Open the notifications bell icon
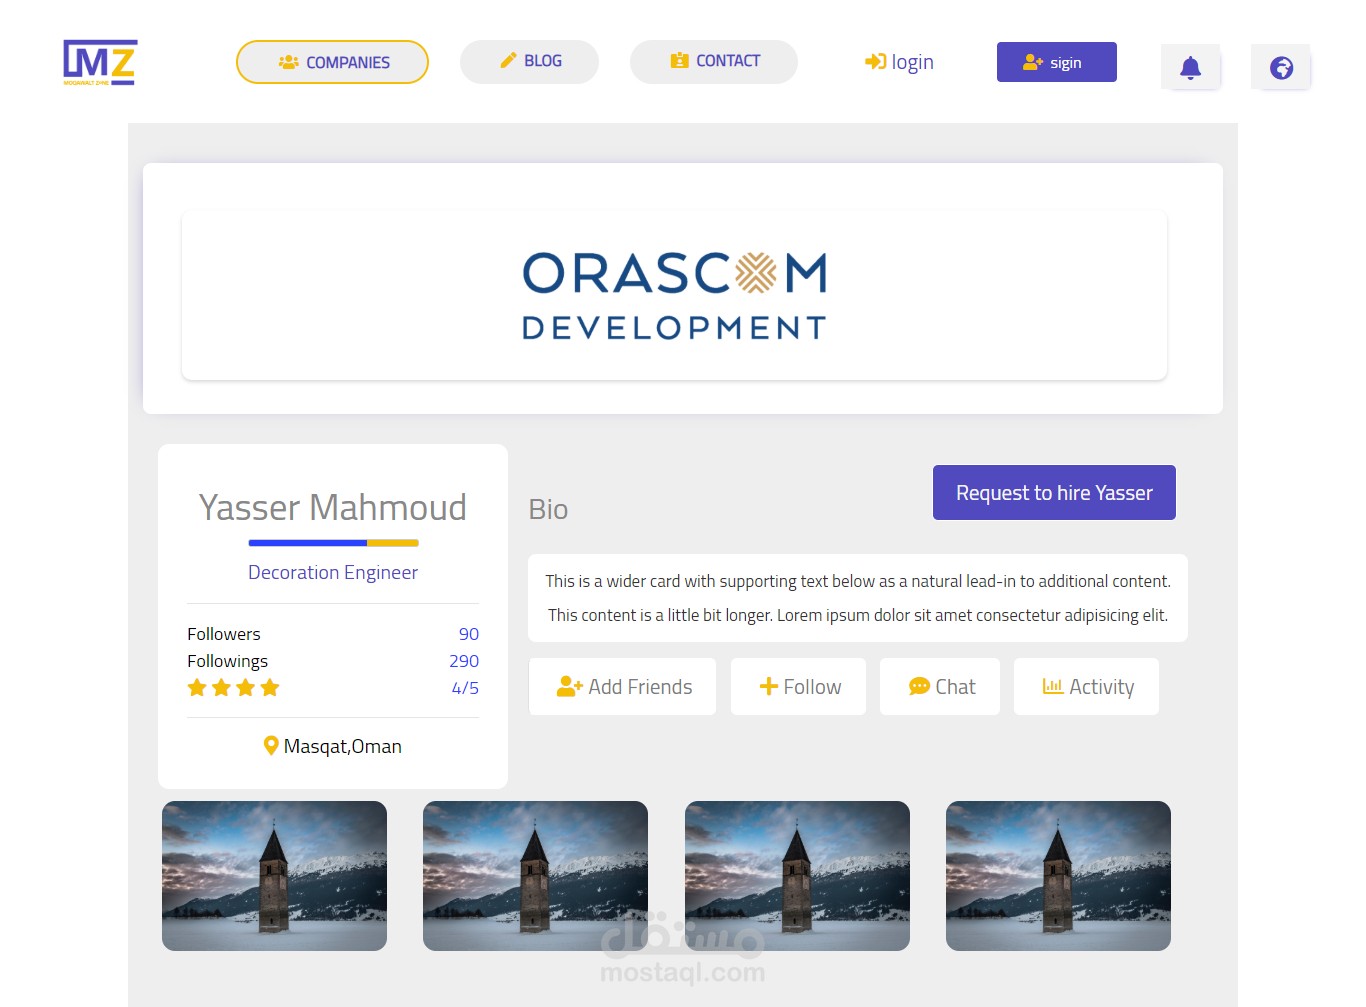The height and width of the screenshot is (1007, 1366). click(1190, 67)
